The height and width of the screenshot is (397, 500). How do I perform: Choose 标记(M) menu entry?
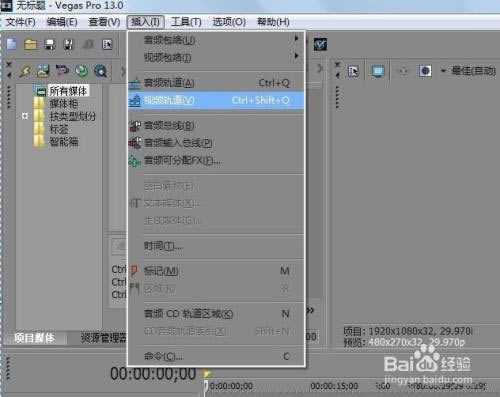[216, 271]
